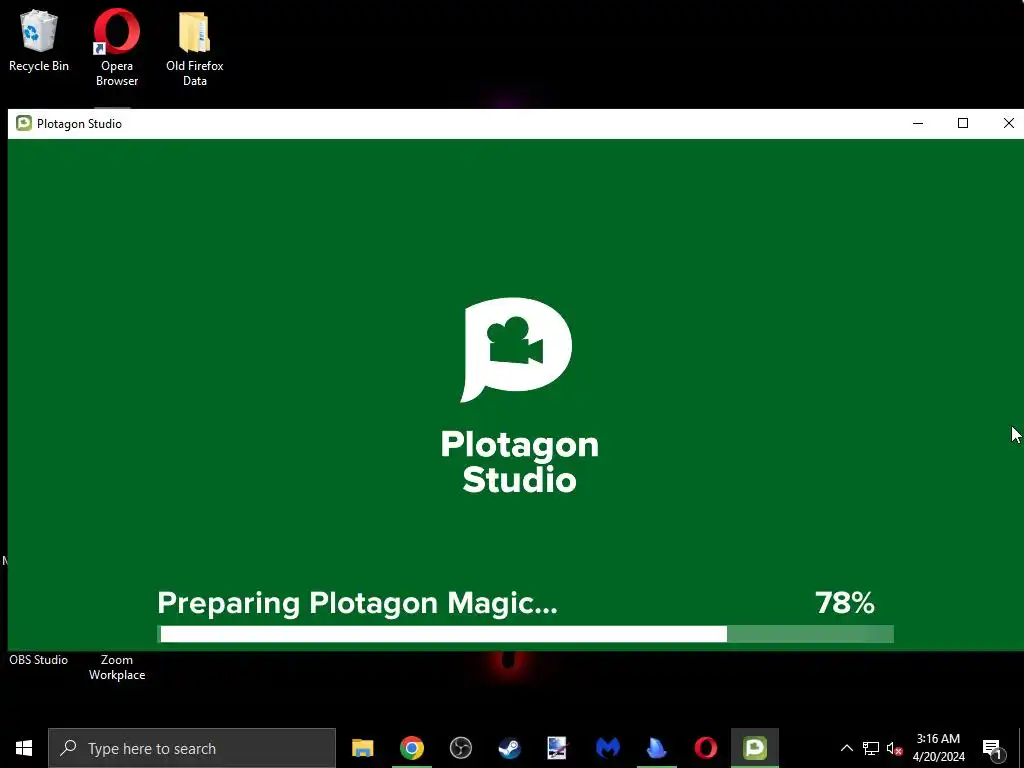The height and width of the screenshot is (768, 1024).
Task: Open the network status tray icon
Action: [x=871, y=748]
